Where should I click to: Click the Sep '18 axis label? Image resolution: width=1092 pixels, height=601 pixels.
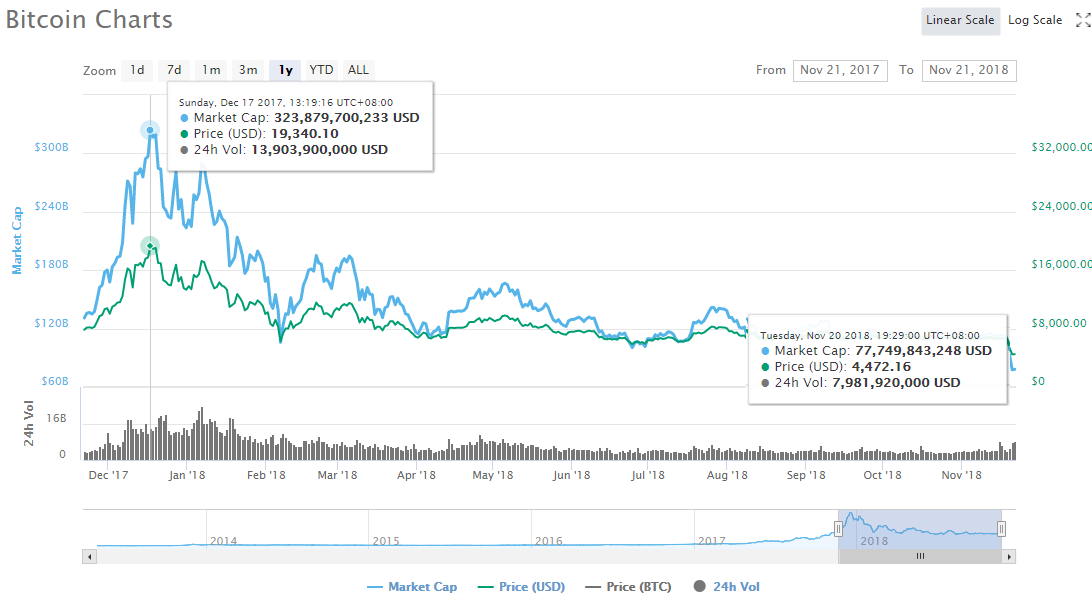click(806, 476)
